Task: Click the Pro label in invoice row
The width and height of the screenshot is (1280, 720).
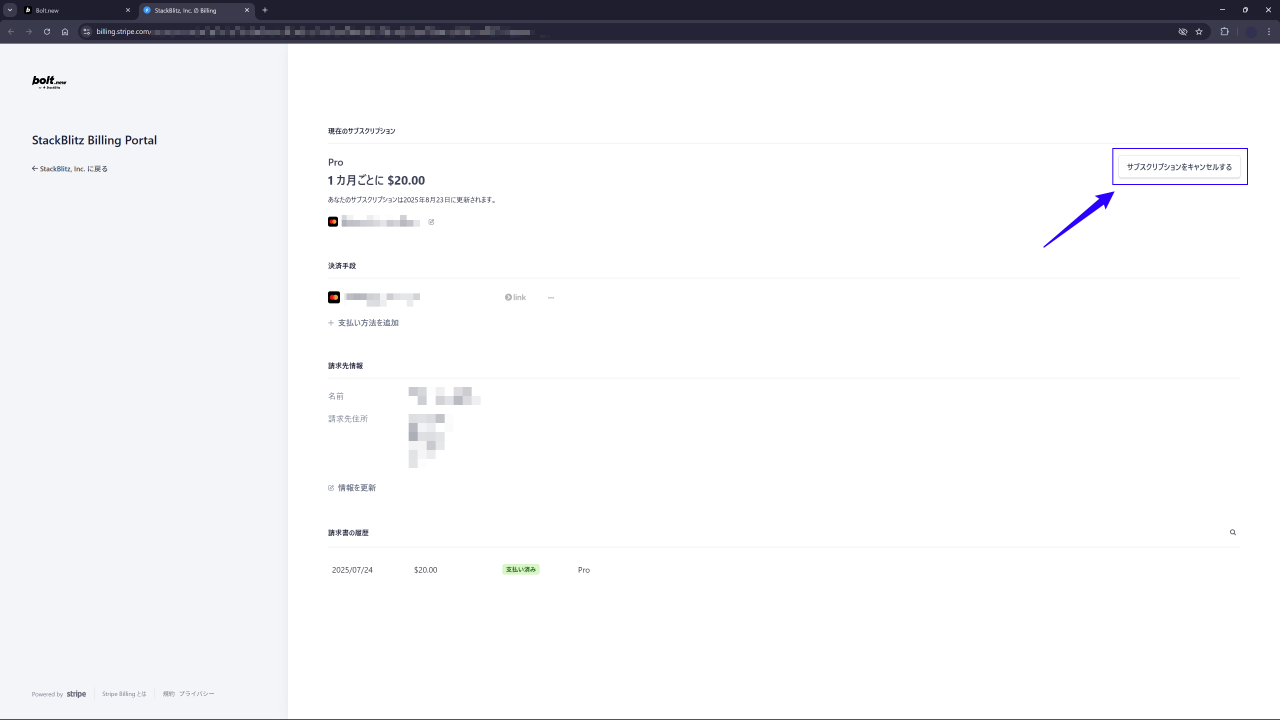Action: [584, 570]
